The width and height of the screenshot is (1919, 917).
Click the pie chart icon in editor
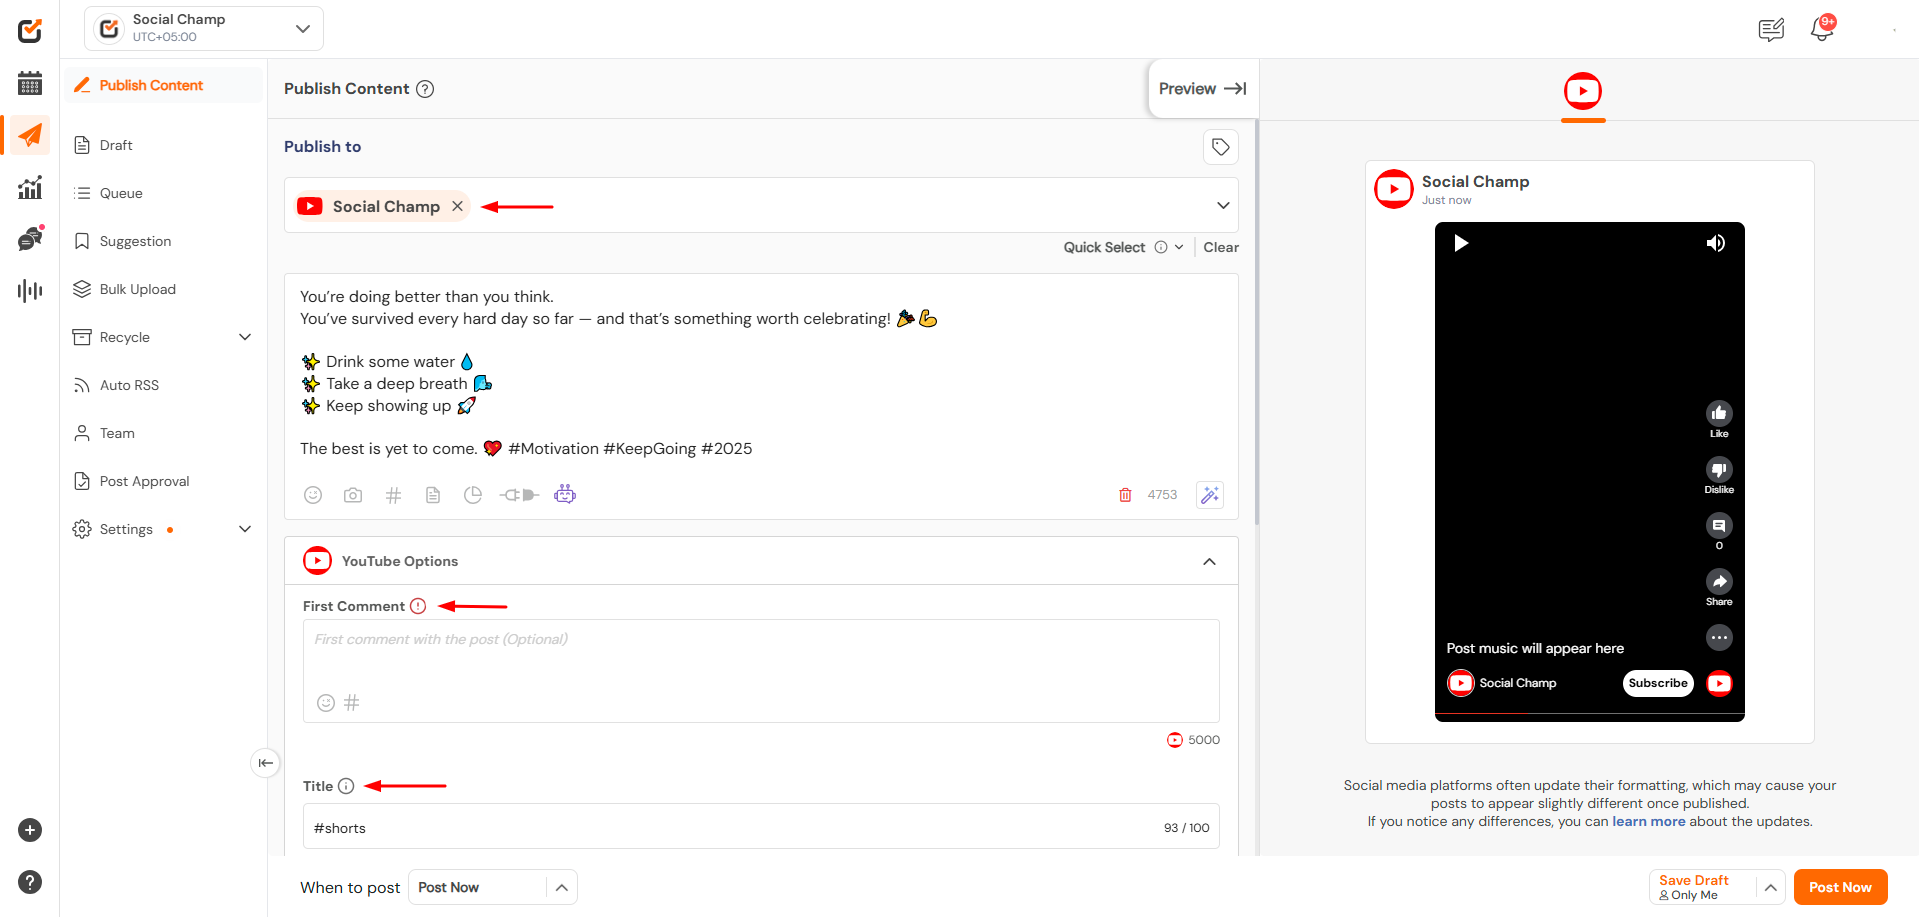coord(473,495)
